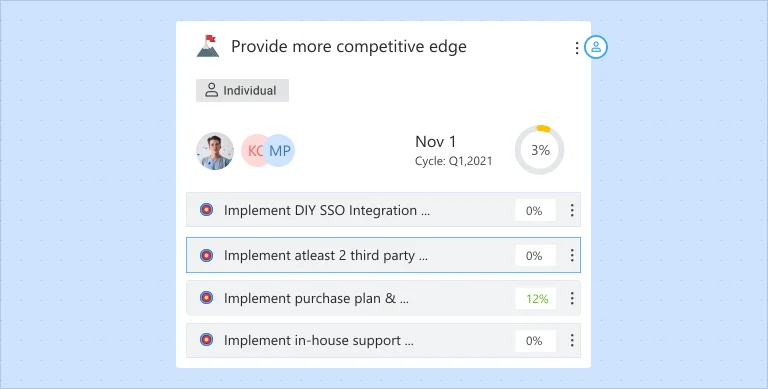Select the Individual tag badge
This screenshot has height=389, width=768.
(242, 90)
